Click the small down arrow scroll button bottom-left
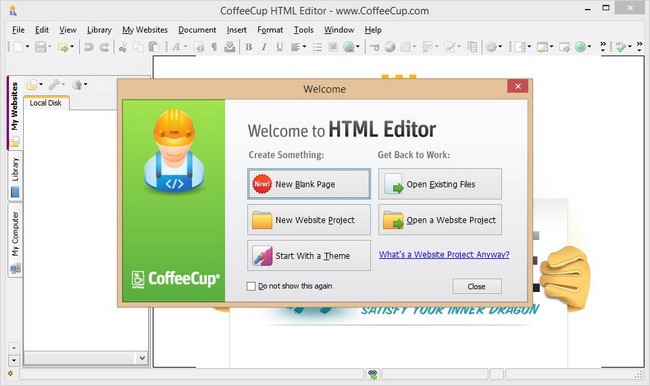This screenshot has width=650, height=386. [x=14, y=360]
